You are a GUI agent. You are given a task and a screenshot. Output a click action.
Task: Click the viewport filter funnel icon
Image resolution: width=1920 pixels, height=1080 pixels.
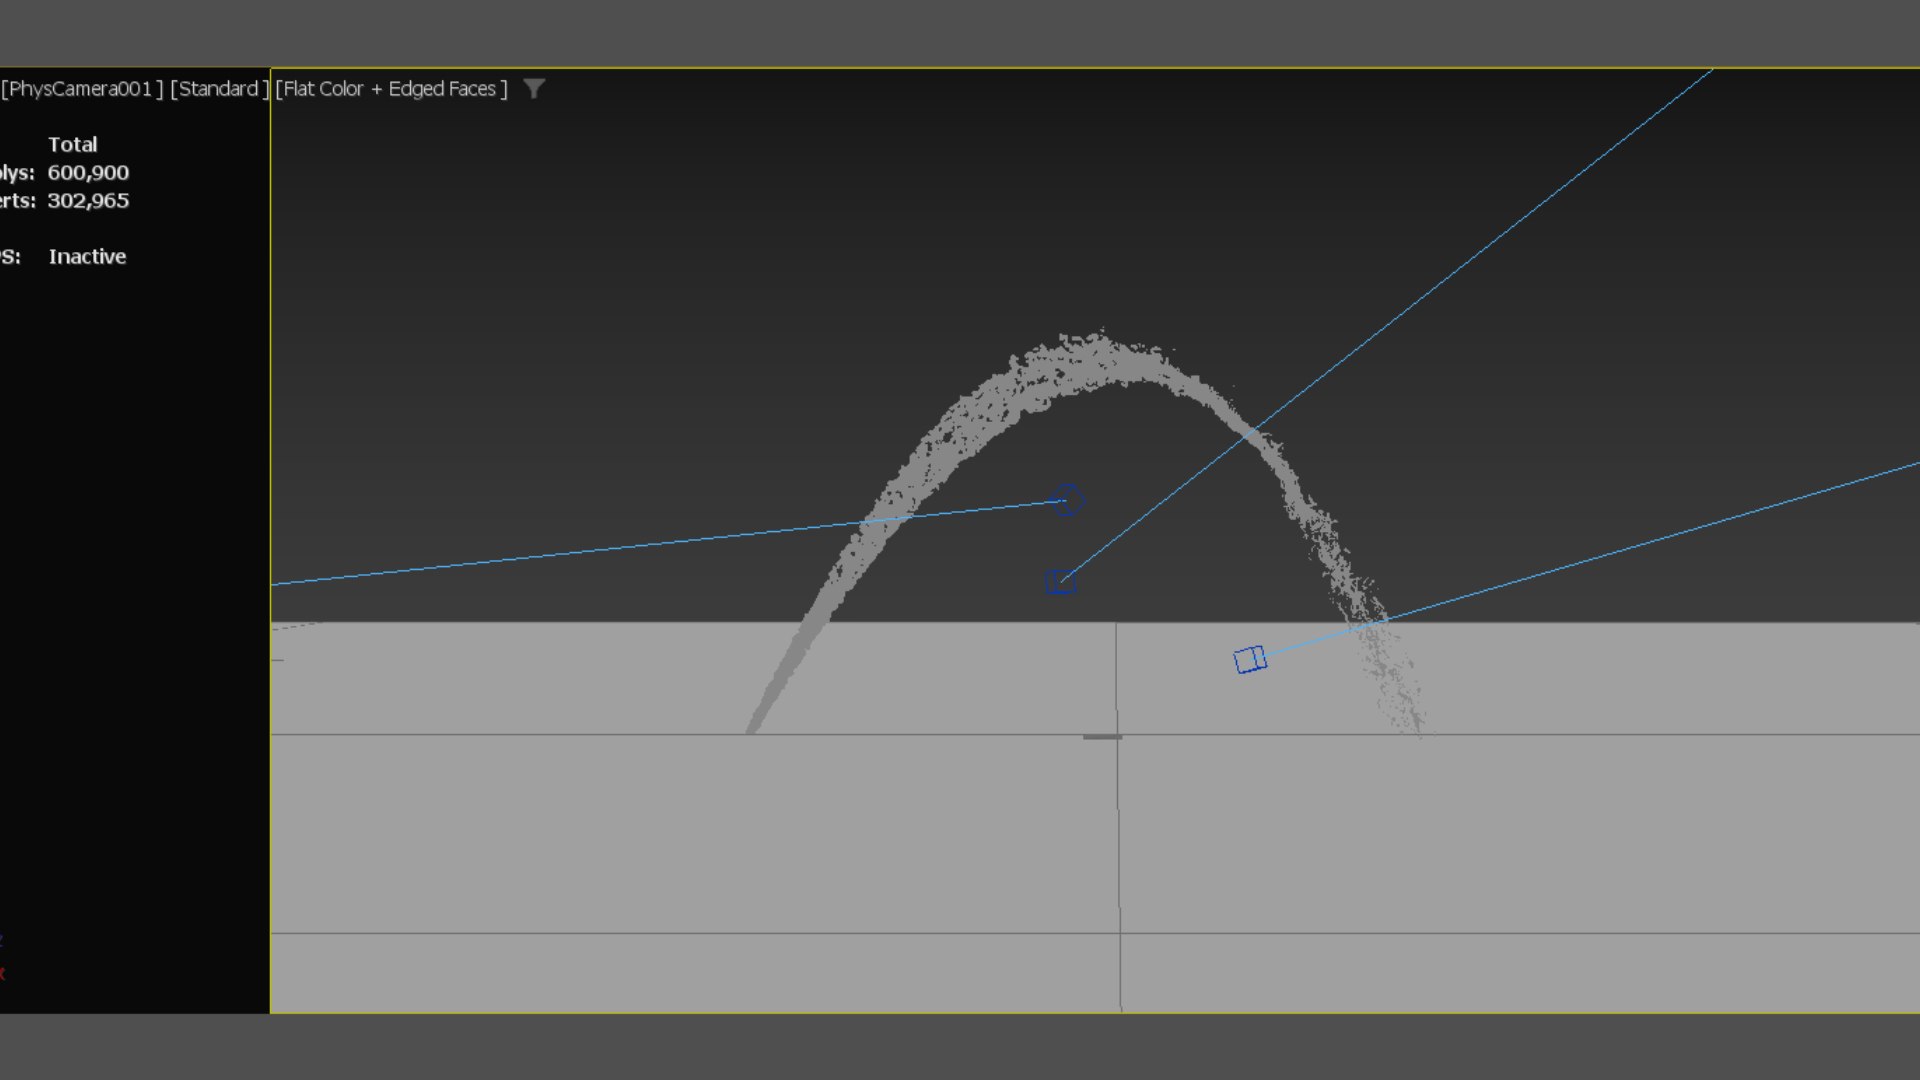coord(535,89)
